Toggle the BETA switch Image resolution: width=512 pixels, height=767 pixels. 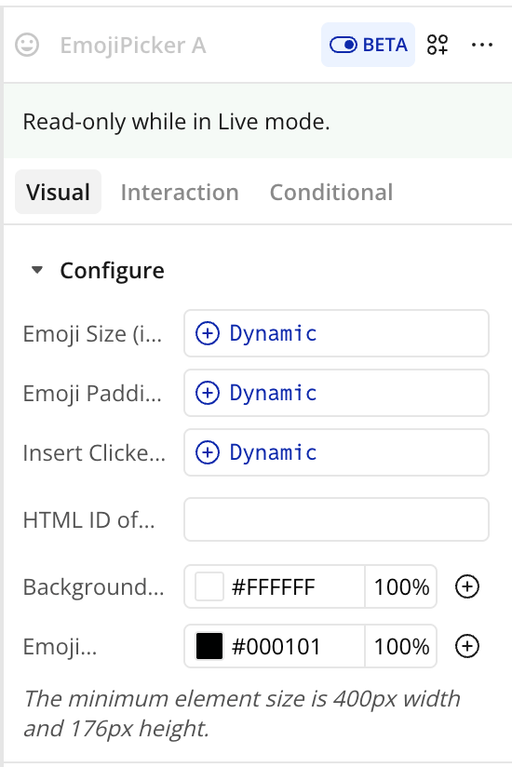(x=368, y=45)
